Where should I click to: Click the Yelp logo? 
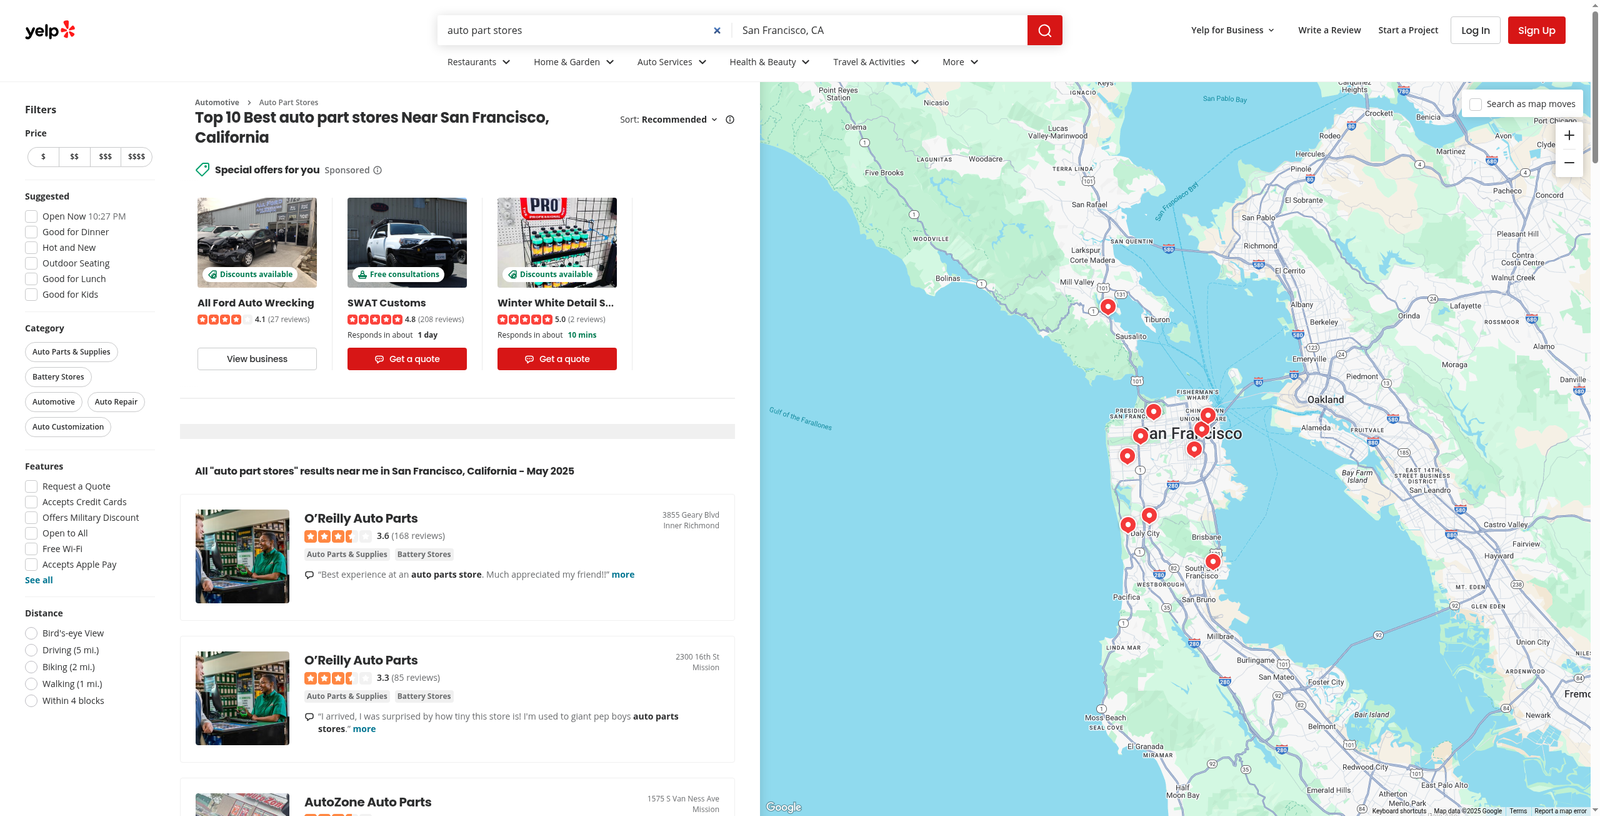50,30
